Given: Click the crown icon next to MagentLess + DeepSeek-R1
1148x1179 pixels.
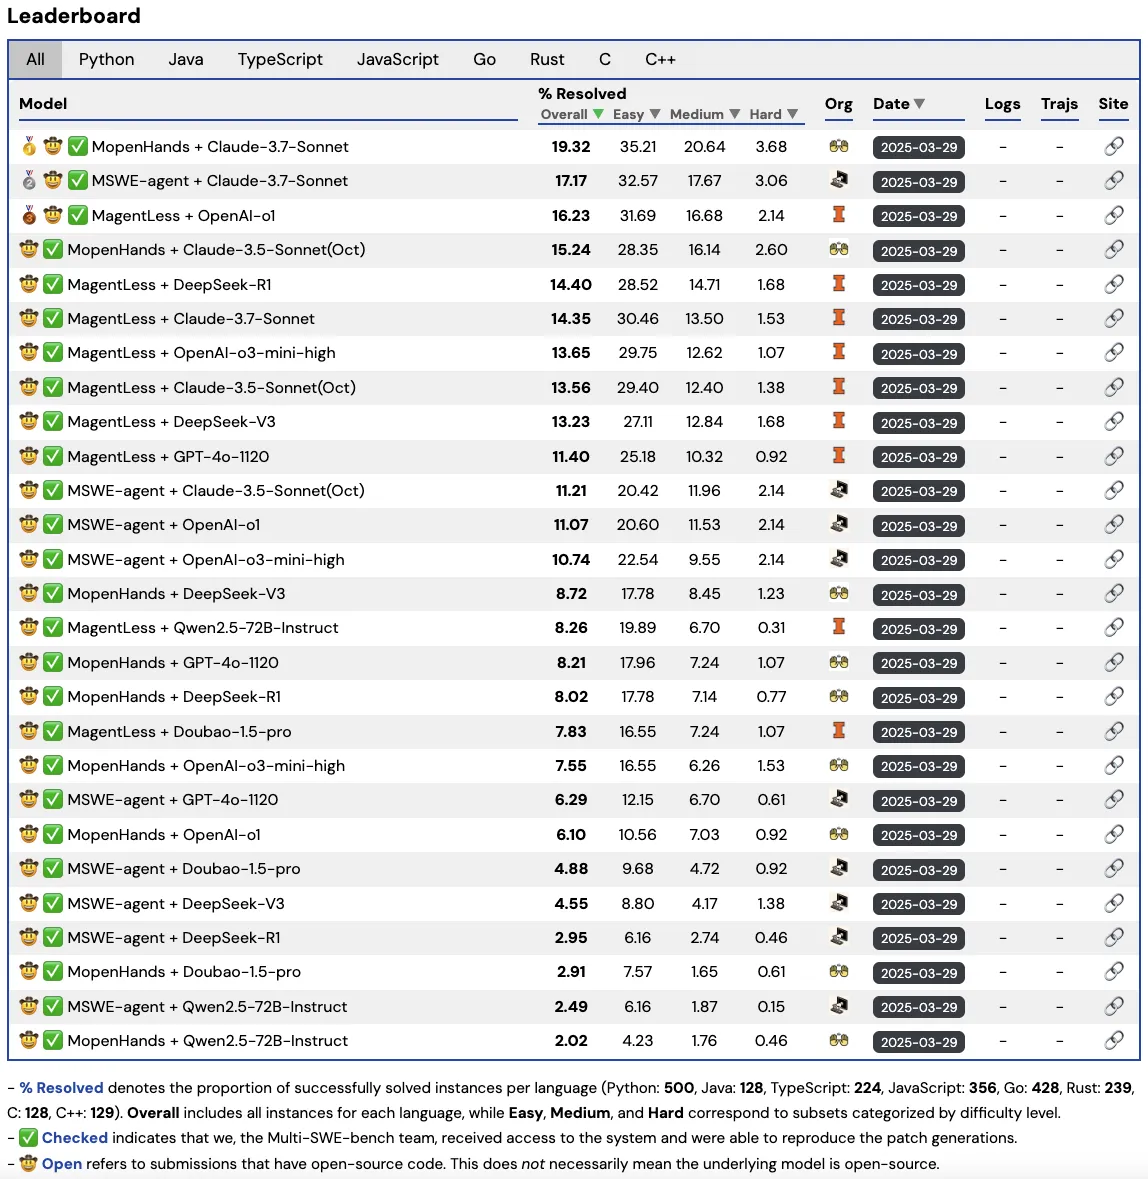Looking at the screenshot, I should tap(28, 284).
